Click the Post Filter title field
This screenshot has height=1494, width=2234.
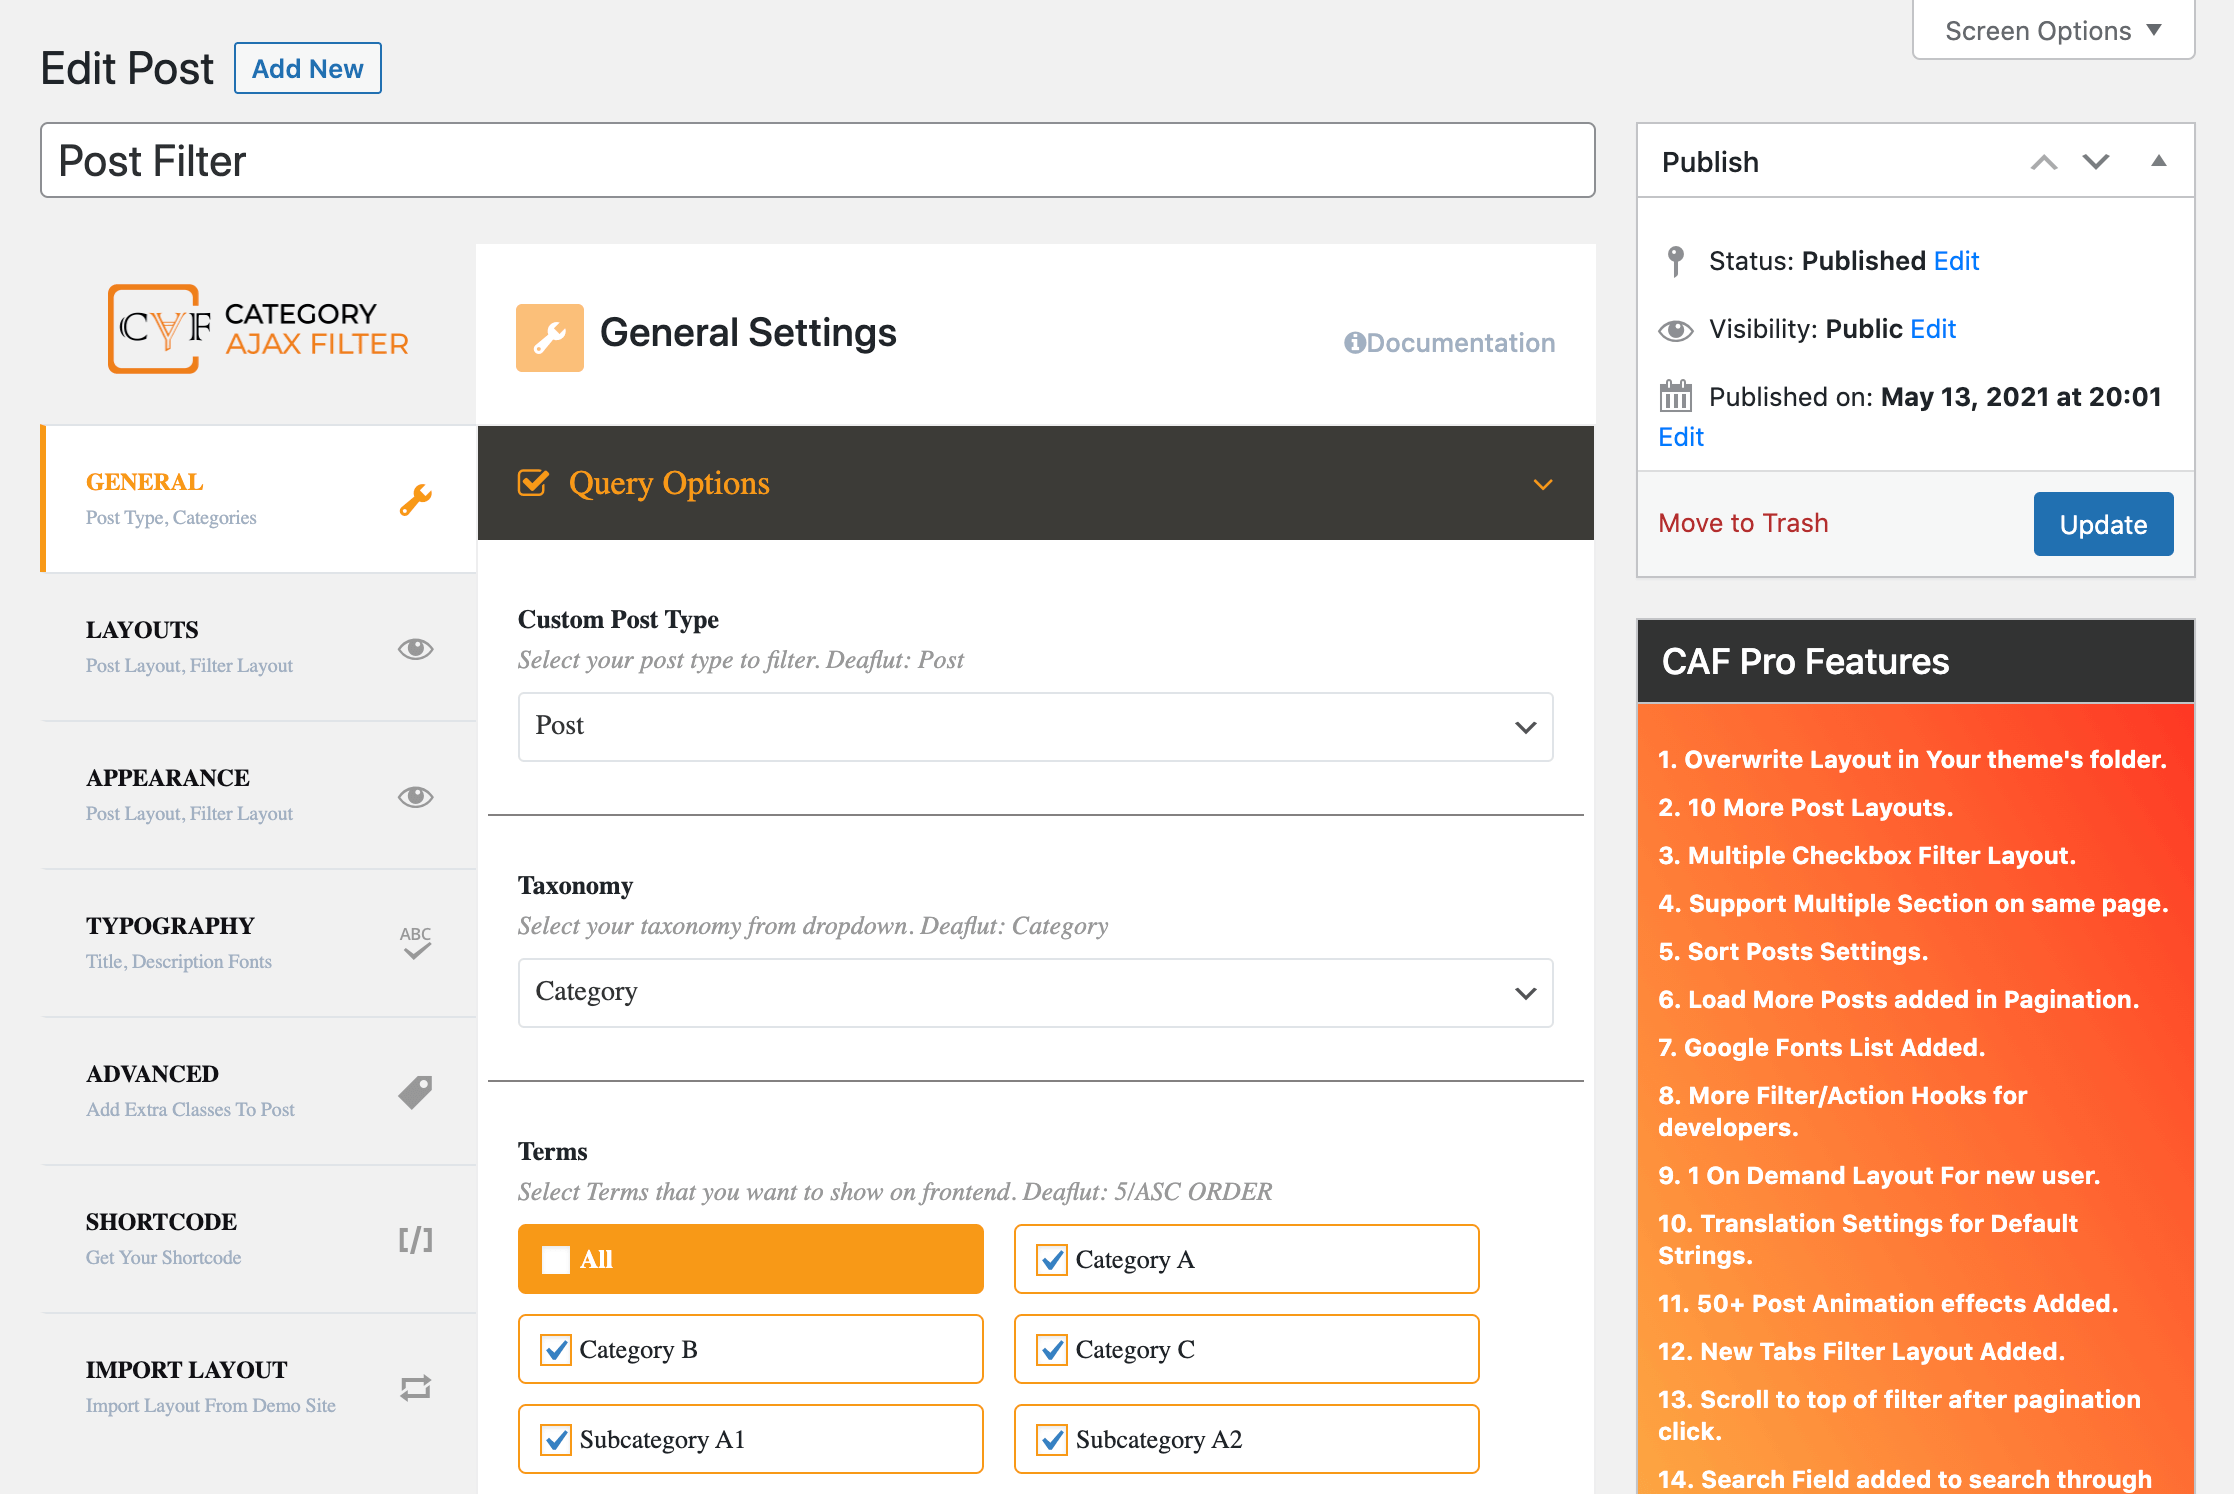tap(816, 161)
